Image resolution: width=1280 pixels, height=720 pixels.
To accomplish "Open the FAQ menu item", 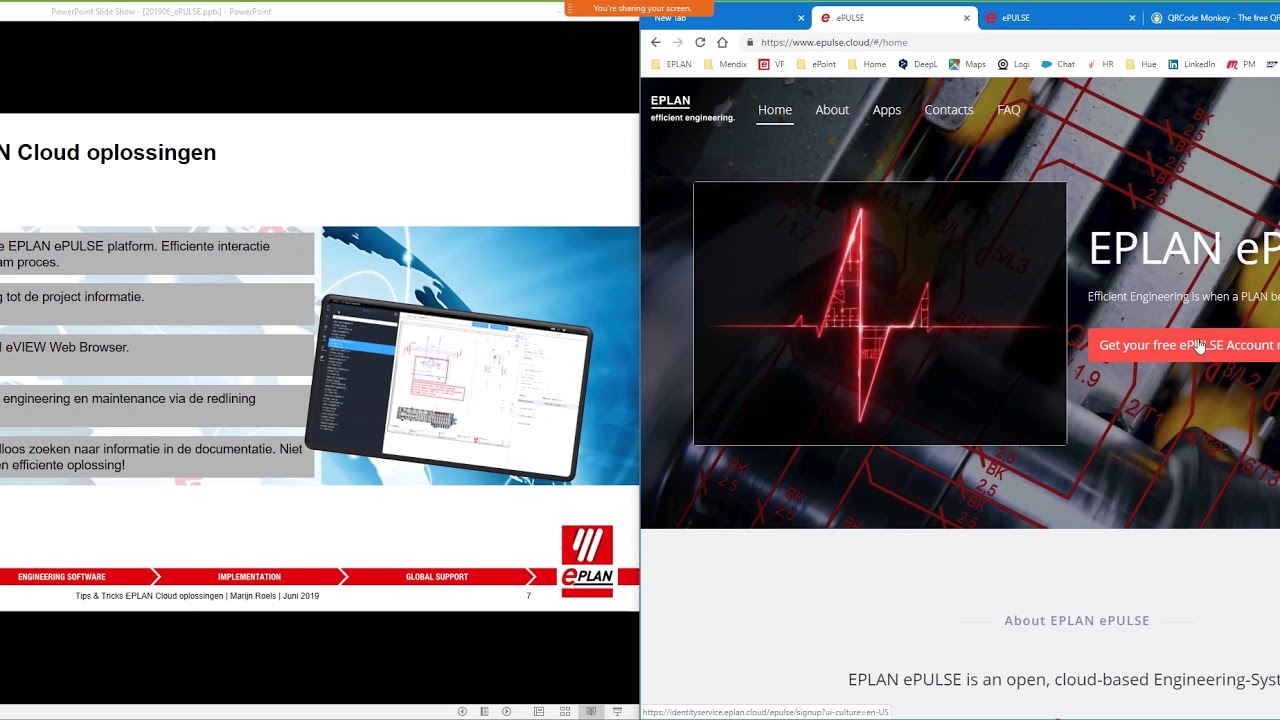I will 1009,110.
